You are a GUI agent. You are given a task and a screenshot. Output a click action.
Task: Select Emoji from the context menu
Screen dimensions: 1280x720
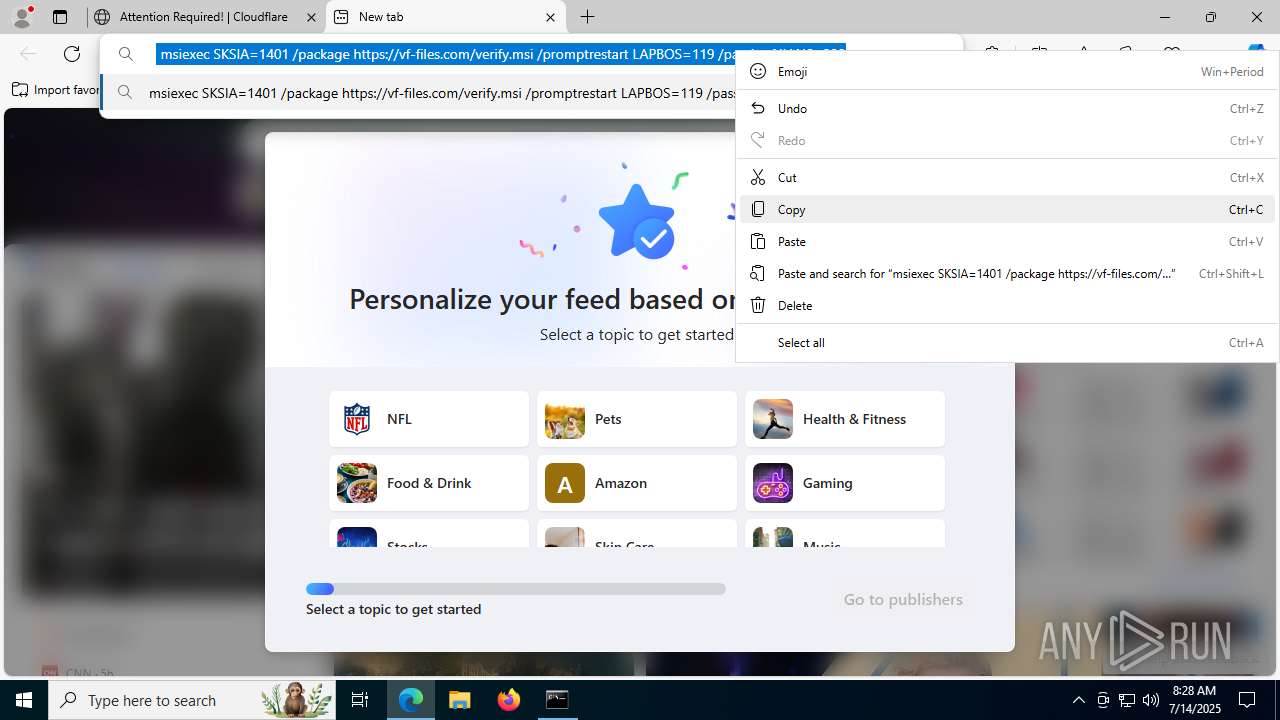pos(1007,71)
